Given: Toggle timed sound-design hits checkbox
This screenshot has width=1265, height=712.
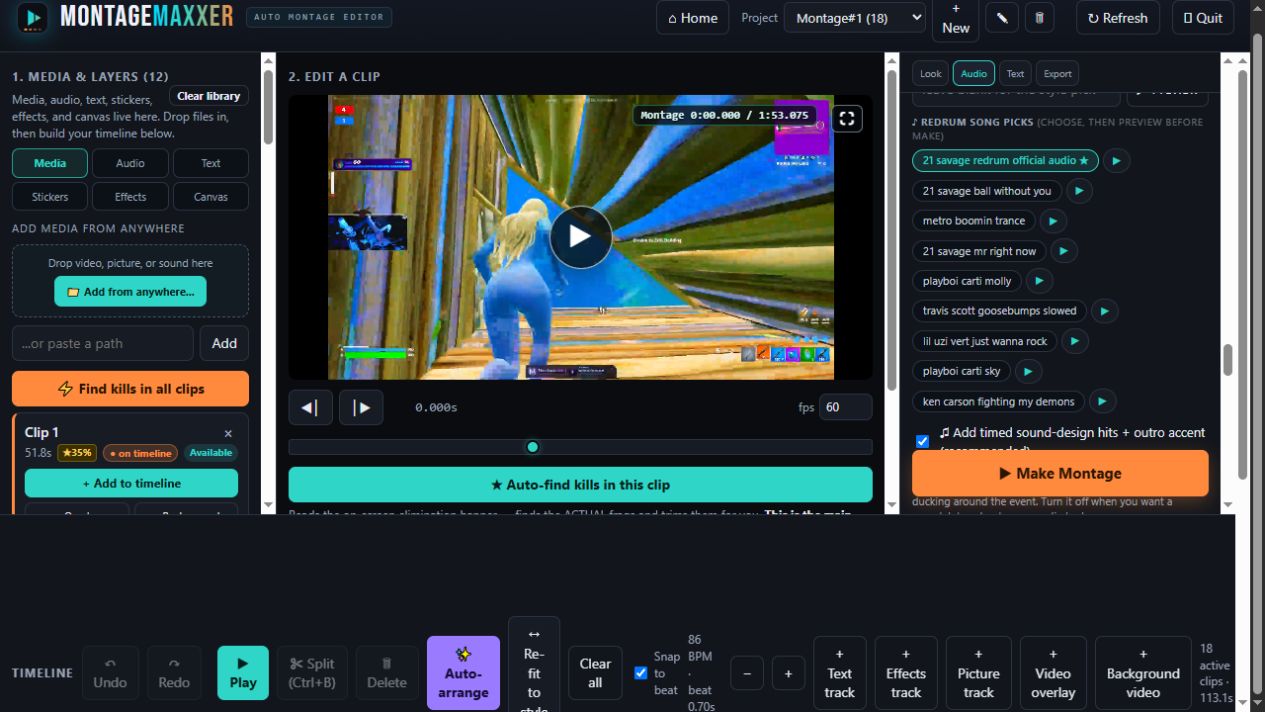Looking at the screenshot, I should click(922, 441).
